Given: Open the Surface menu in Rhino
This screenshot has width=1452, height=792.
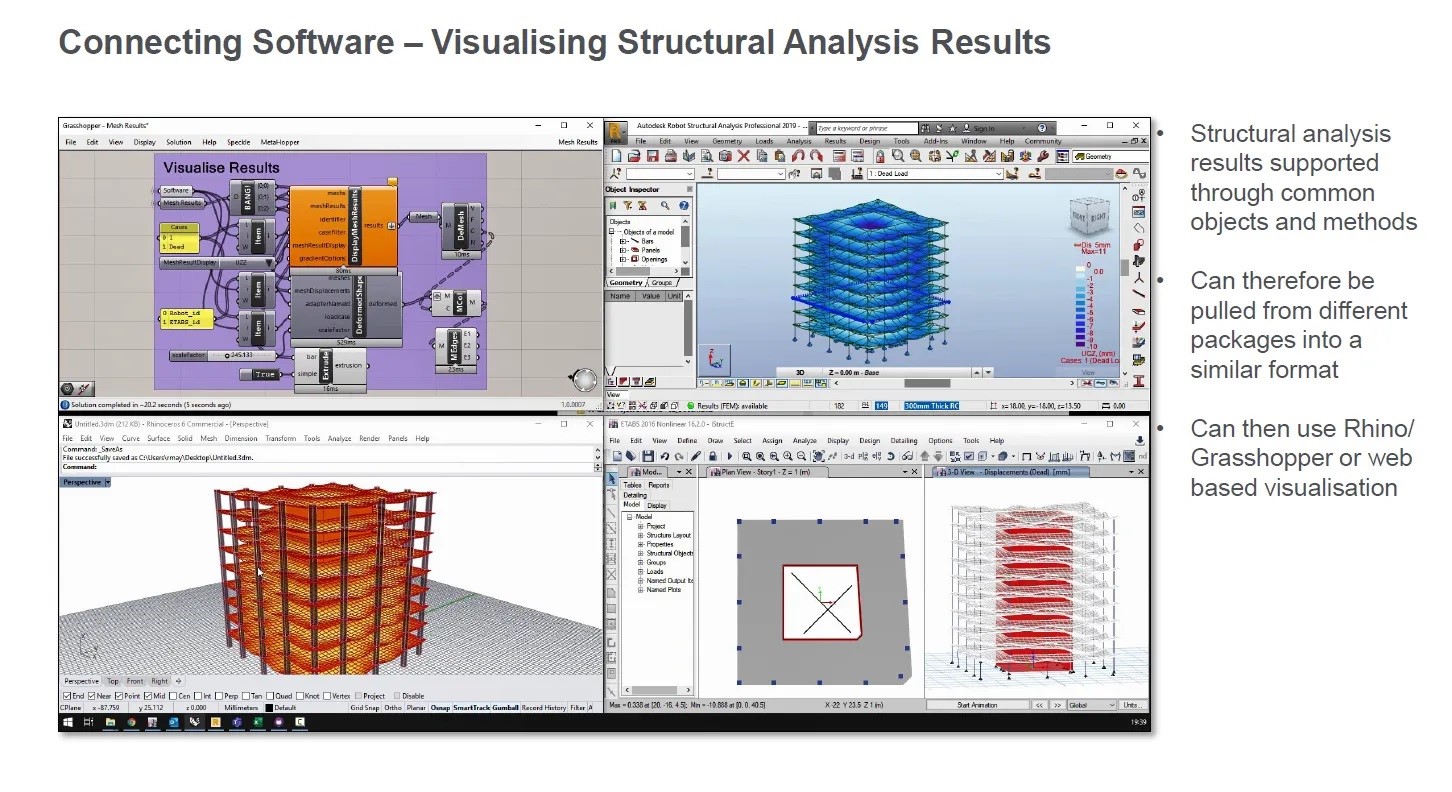Looking at the screenshot, I should (x=159, y=438).
